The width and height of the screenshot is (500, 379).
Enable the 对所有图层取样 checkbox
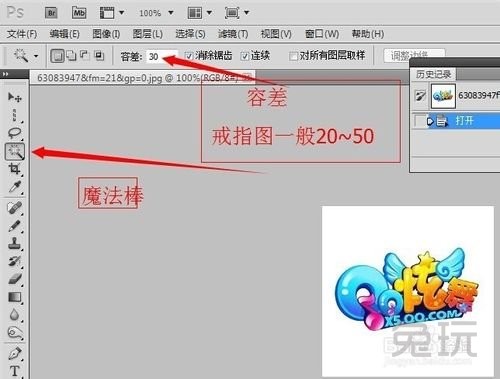293,56
